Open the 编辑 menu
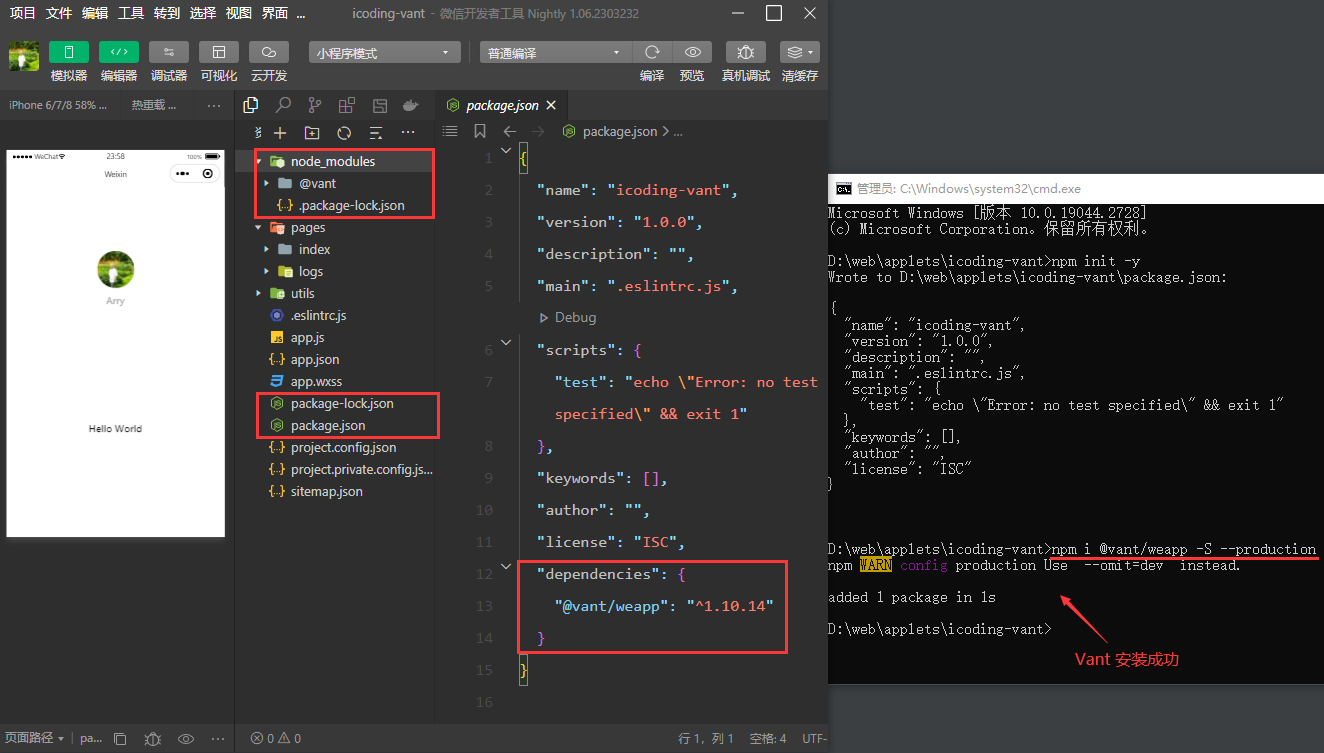 point(95,13)
